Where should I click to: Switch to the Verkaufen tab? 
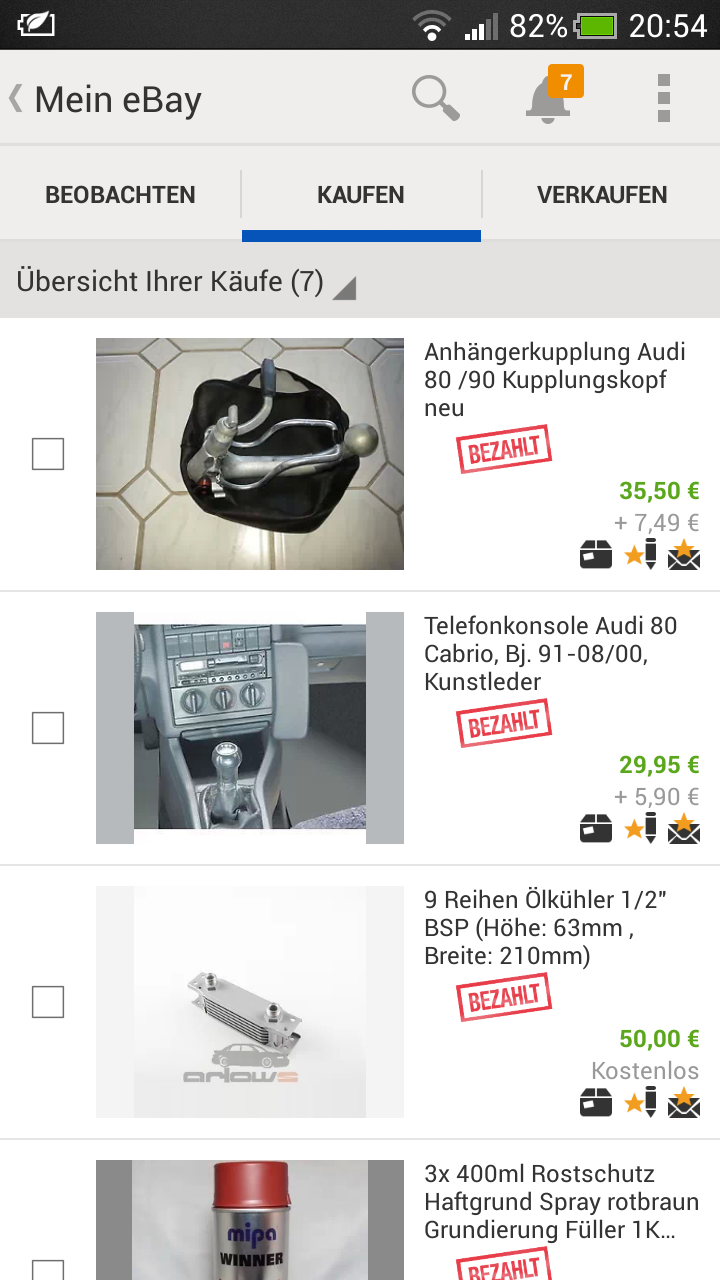[602, 195]
